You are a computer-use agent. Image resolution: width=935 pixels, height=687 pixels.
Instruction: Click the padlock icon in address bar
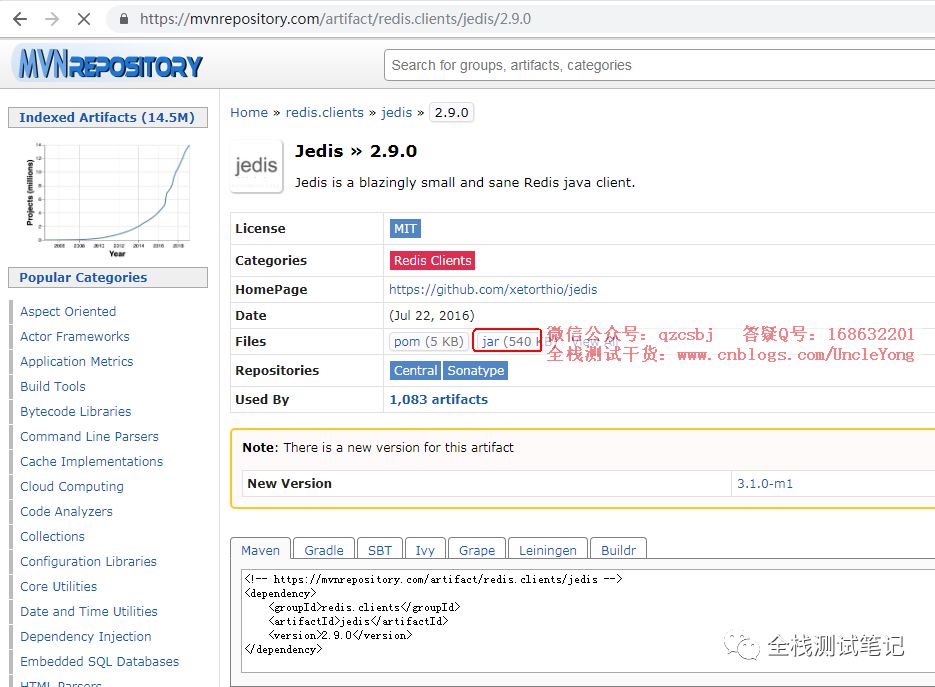[123, 19]
